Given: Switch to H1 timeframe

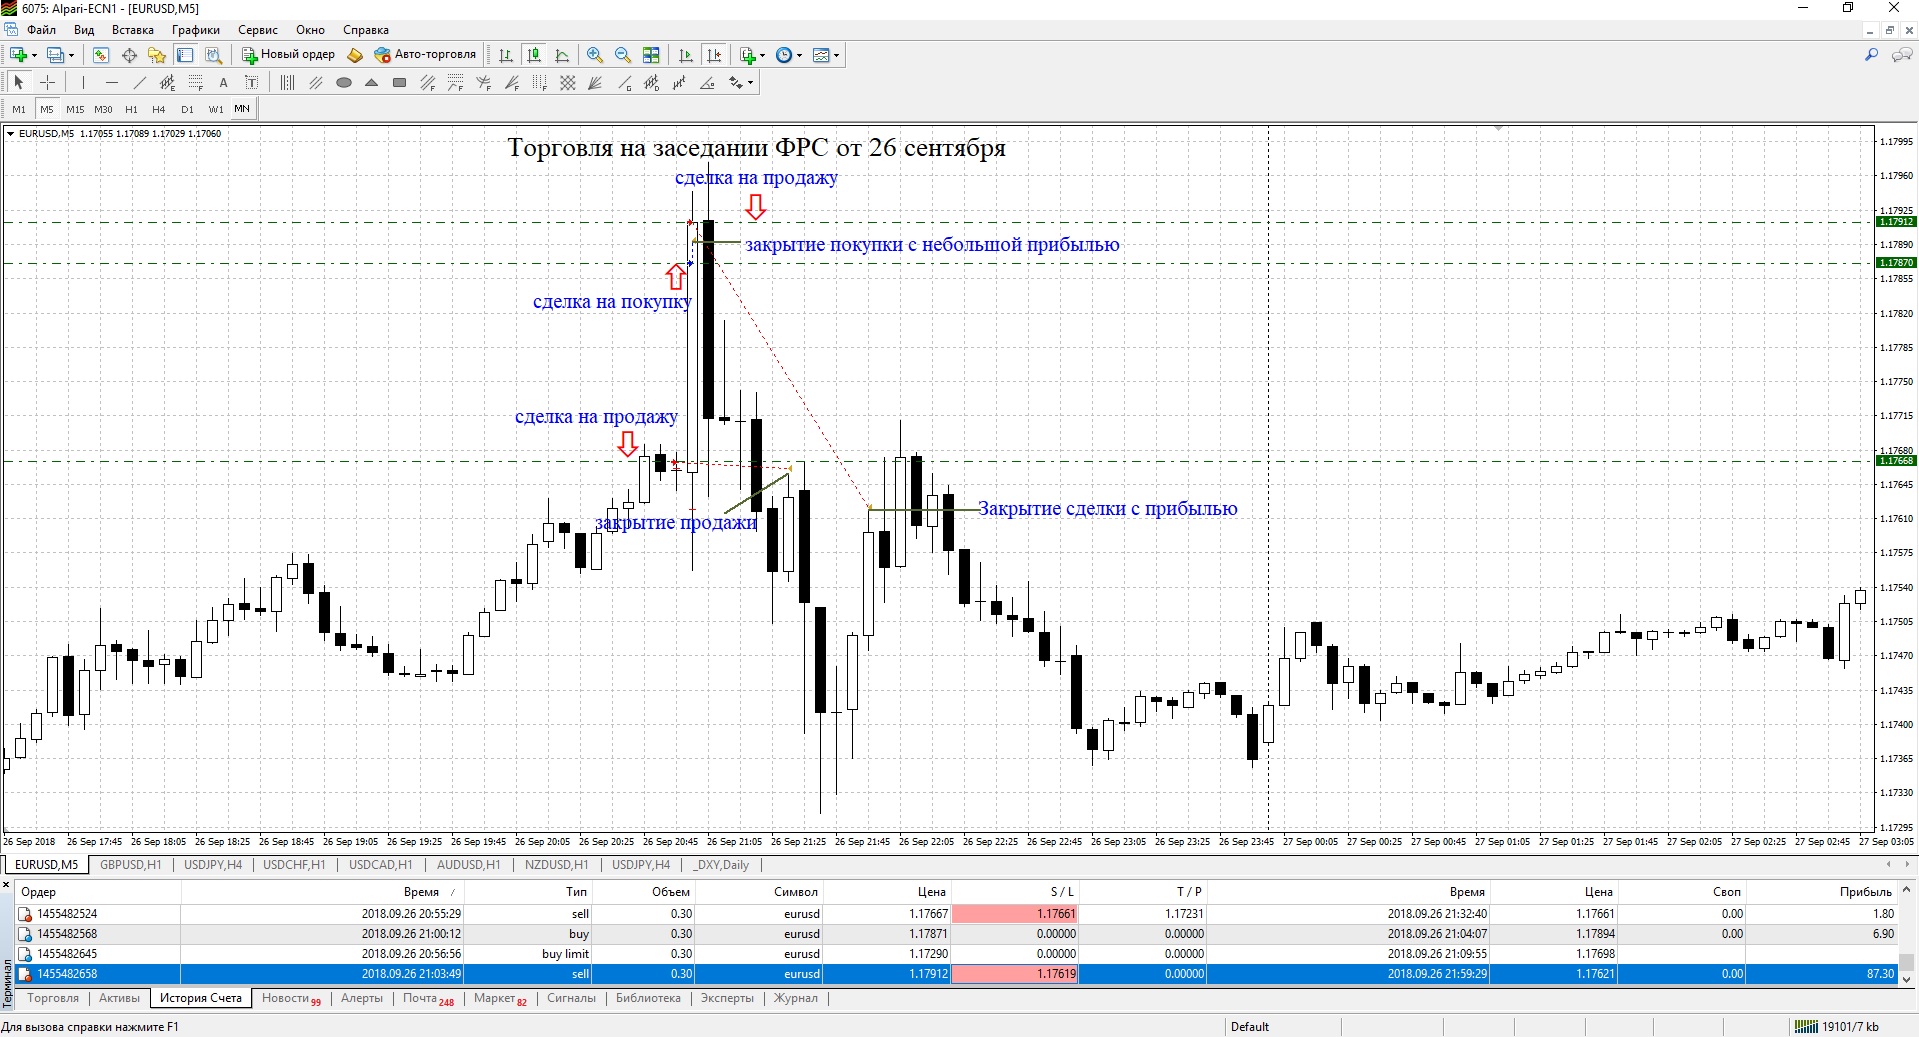Looking at the screenshot, I should 131,109.
